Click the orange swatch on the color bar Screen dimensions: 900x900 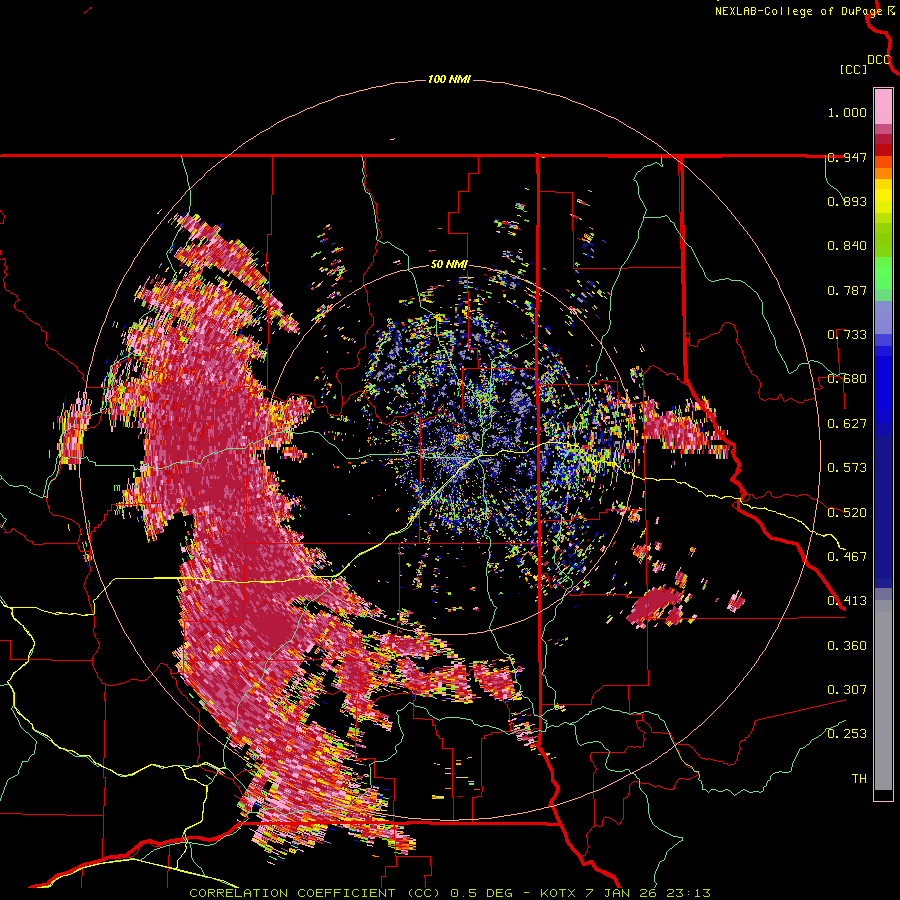[883, 173]
